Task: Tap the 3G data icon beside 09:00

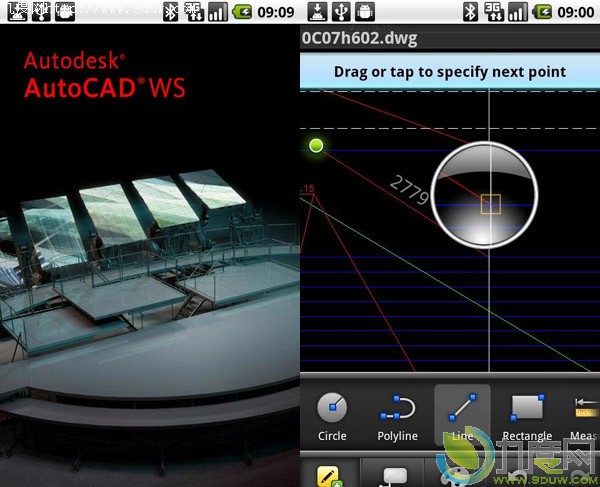Action: coord(494,12)
